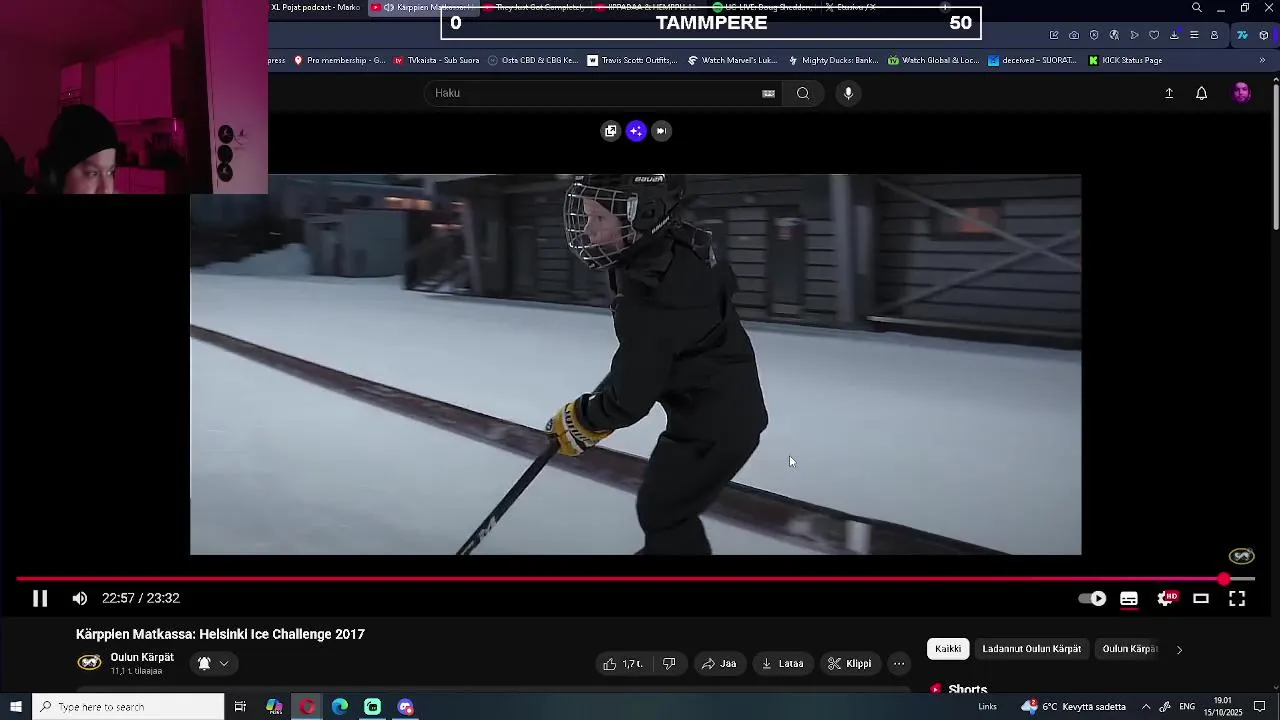Open the weather widget 6°C Kevyttä sadetta

coord(1073,707)
